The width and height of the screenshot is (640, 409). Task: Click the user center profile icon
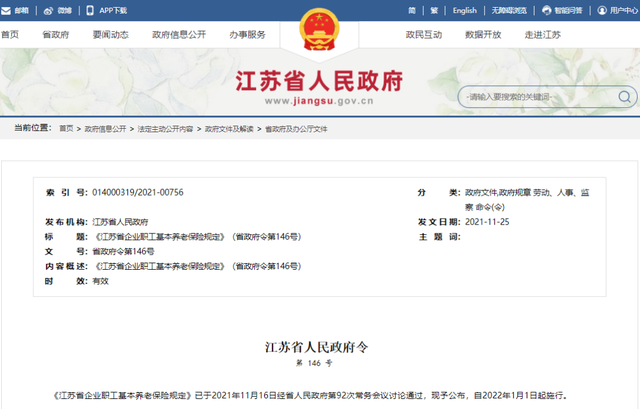pos(602,11)
